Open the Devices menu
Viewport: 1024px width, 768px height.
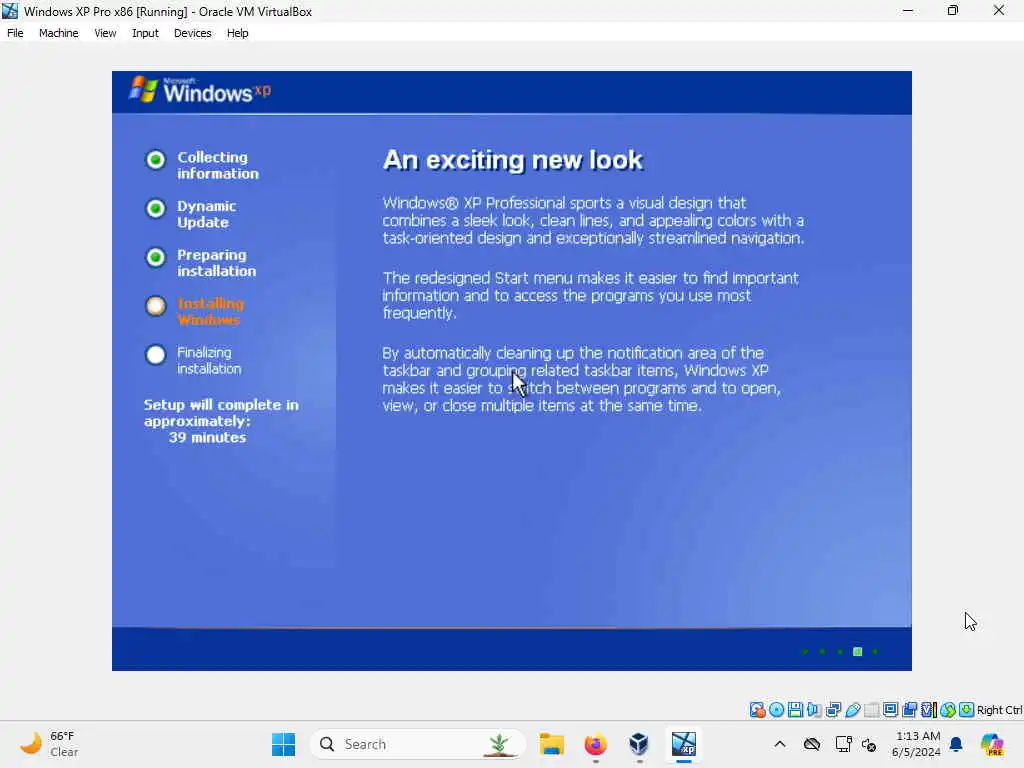(192, 33)
